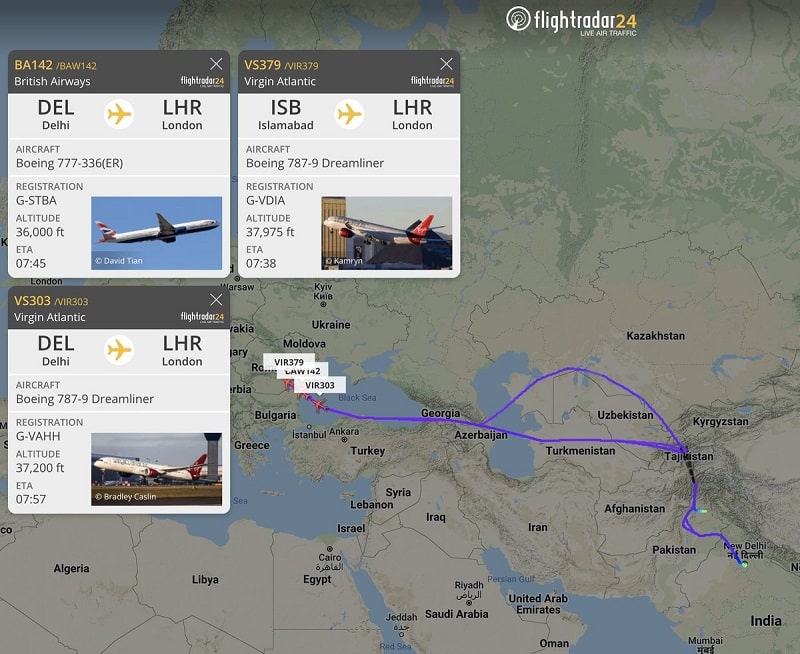Close the BA142 flight info card

(x=216, y=64)
